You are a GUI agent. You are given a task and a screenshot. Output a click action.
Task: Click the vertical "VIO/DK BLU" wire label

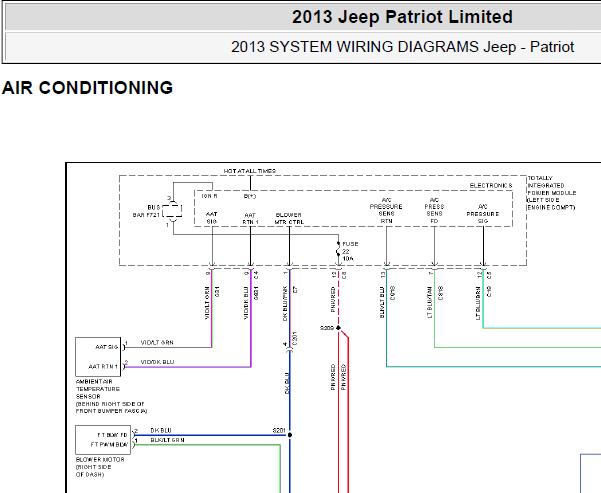click(246, 303)
